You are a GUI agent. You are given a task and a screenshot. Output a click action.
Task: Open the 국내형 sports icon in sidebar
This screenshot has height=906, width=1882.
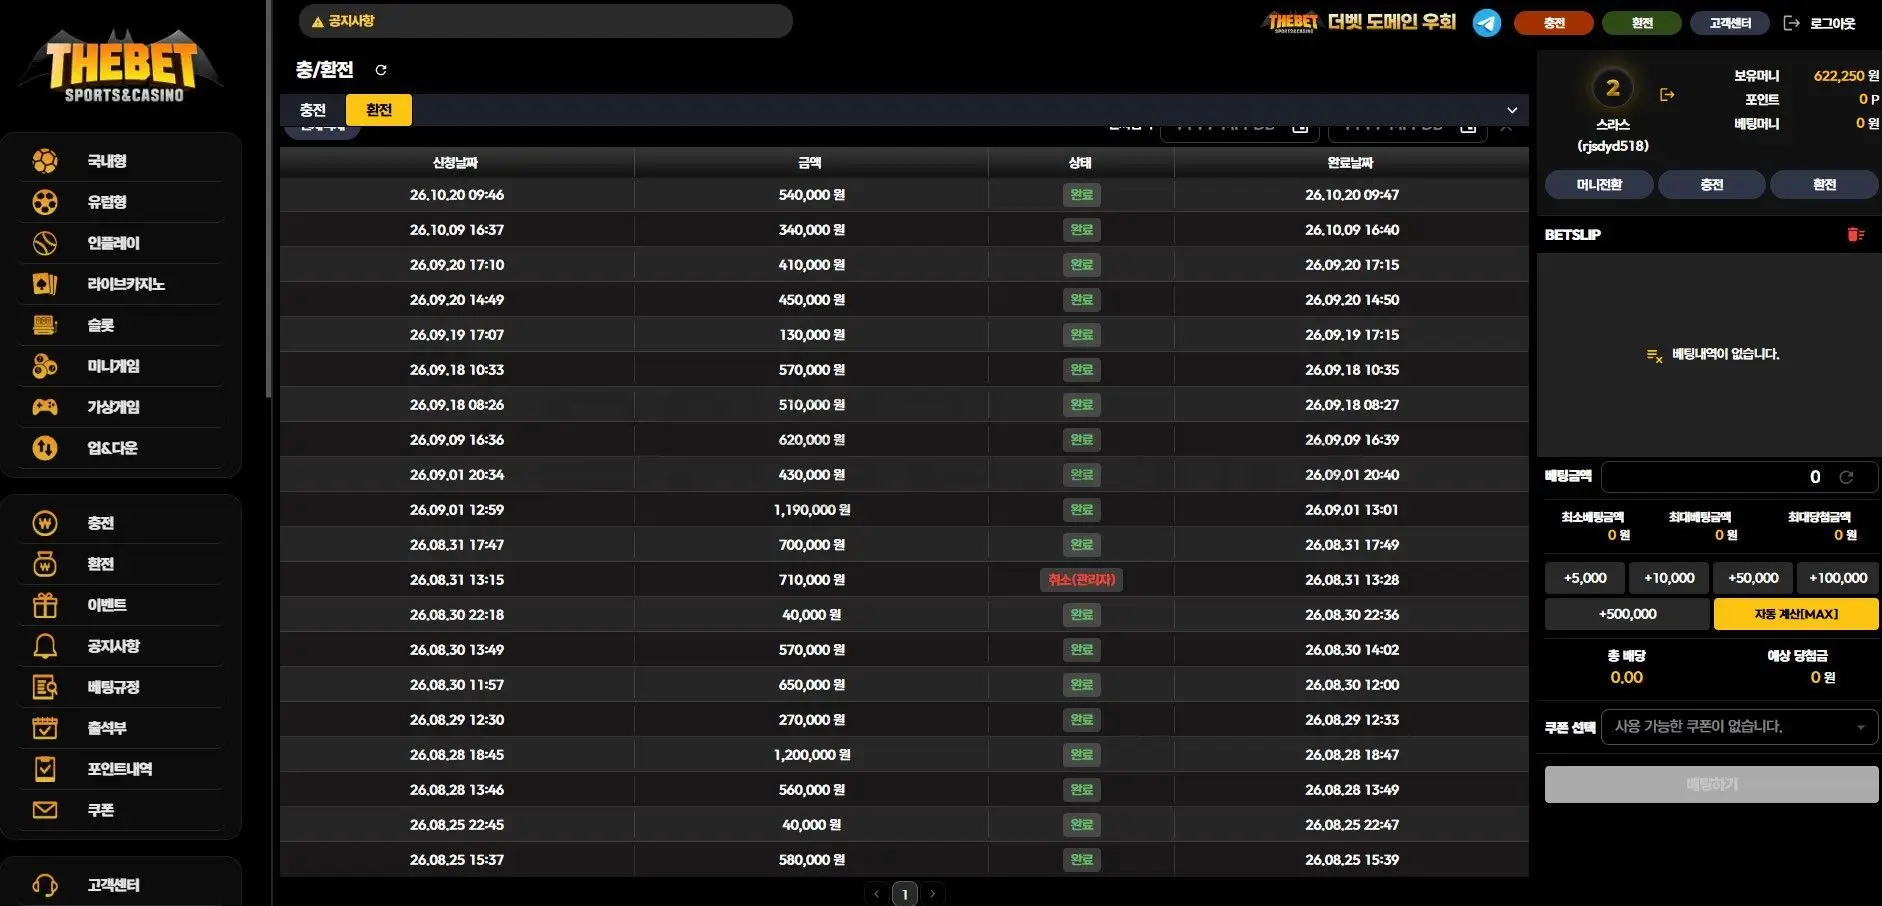[45, 161]
